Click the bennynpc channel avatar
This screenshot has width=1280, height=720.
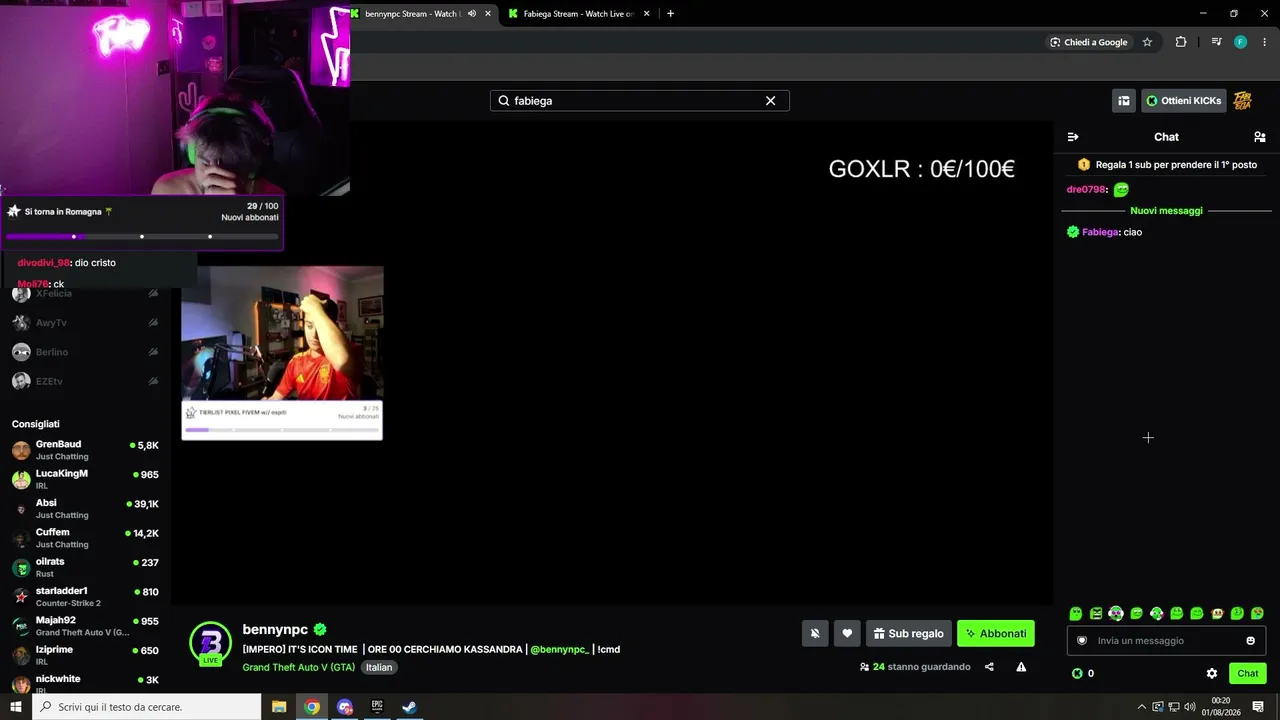tap(211, 643)
